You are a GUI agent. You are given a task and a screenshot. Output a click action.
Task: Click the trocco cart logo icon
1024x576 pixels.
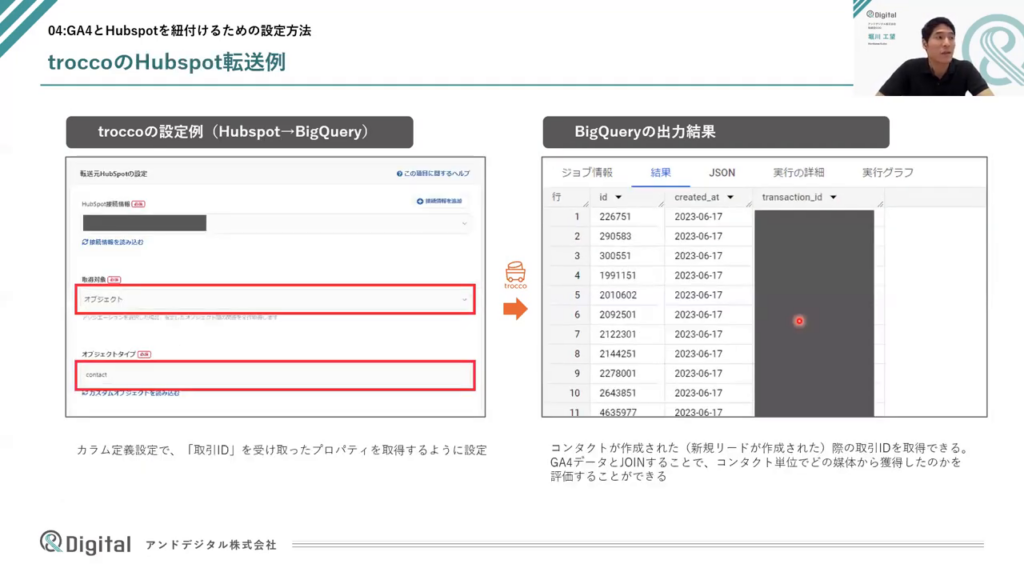[x=514, y=271]
